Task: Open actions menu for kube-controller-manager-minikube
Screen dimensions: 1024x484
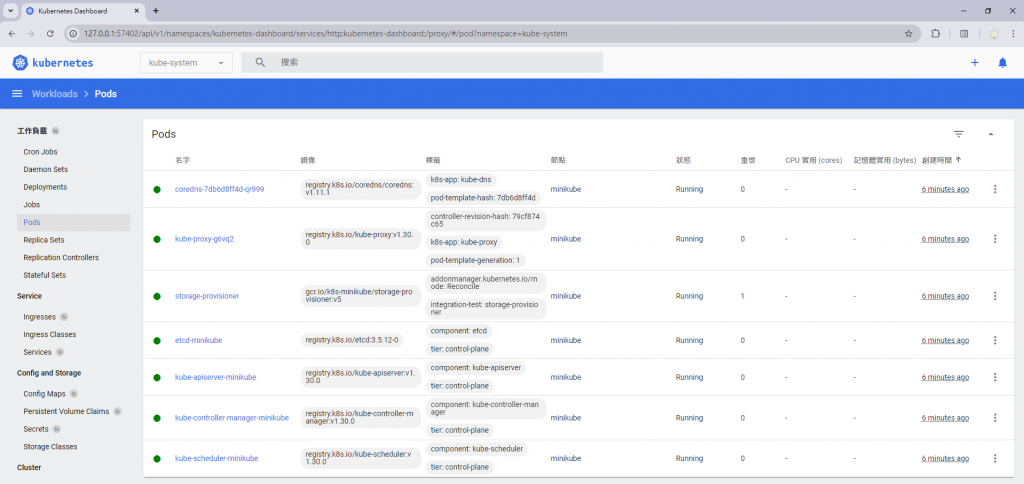Action: 995,417
